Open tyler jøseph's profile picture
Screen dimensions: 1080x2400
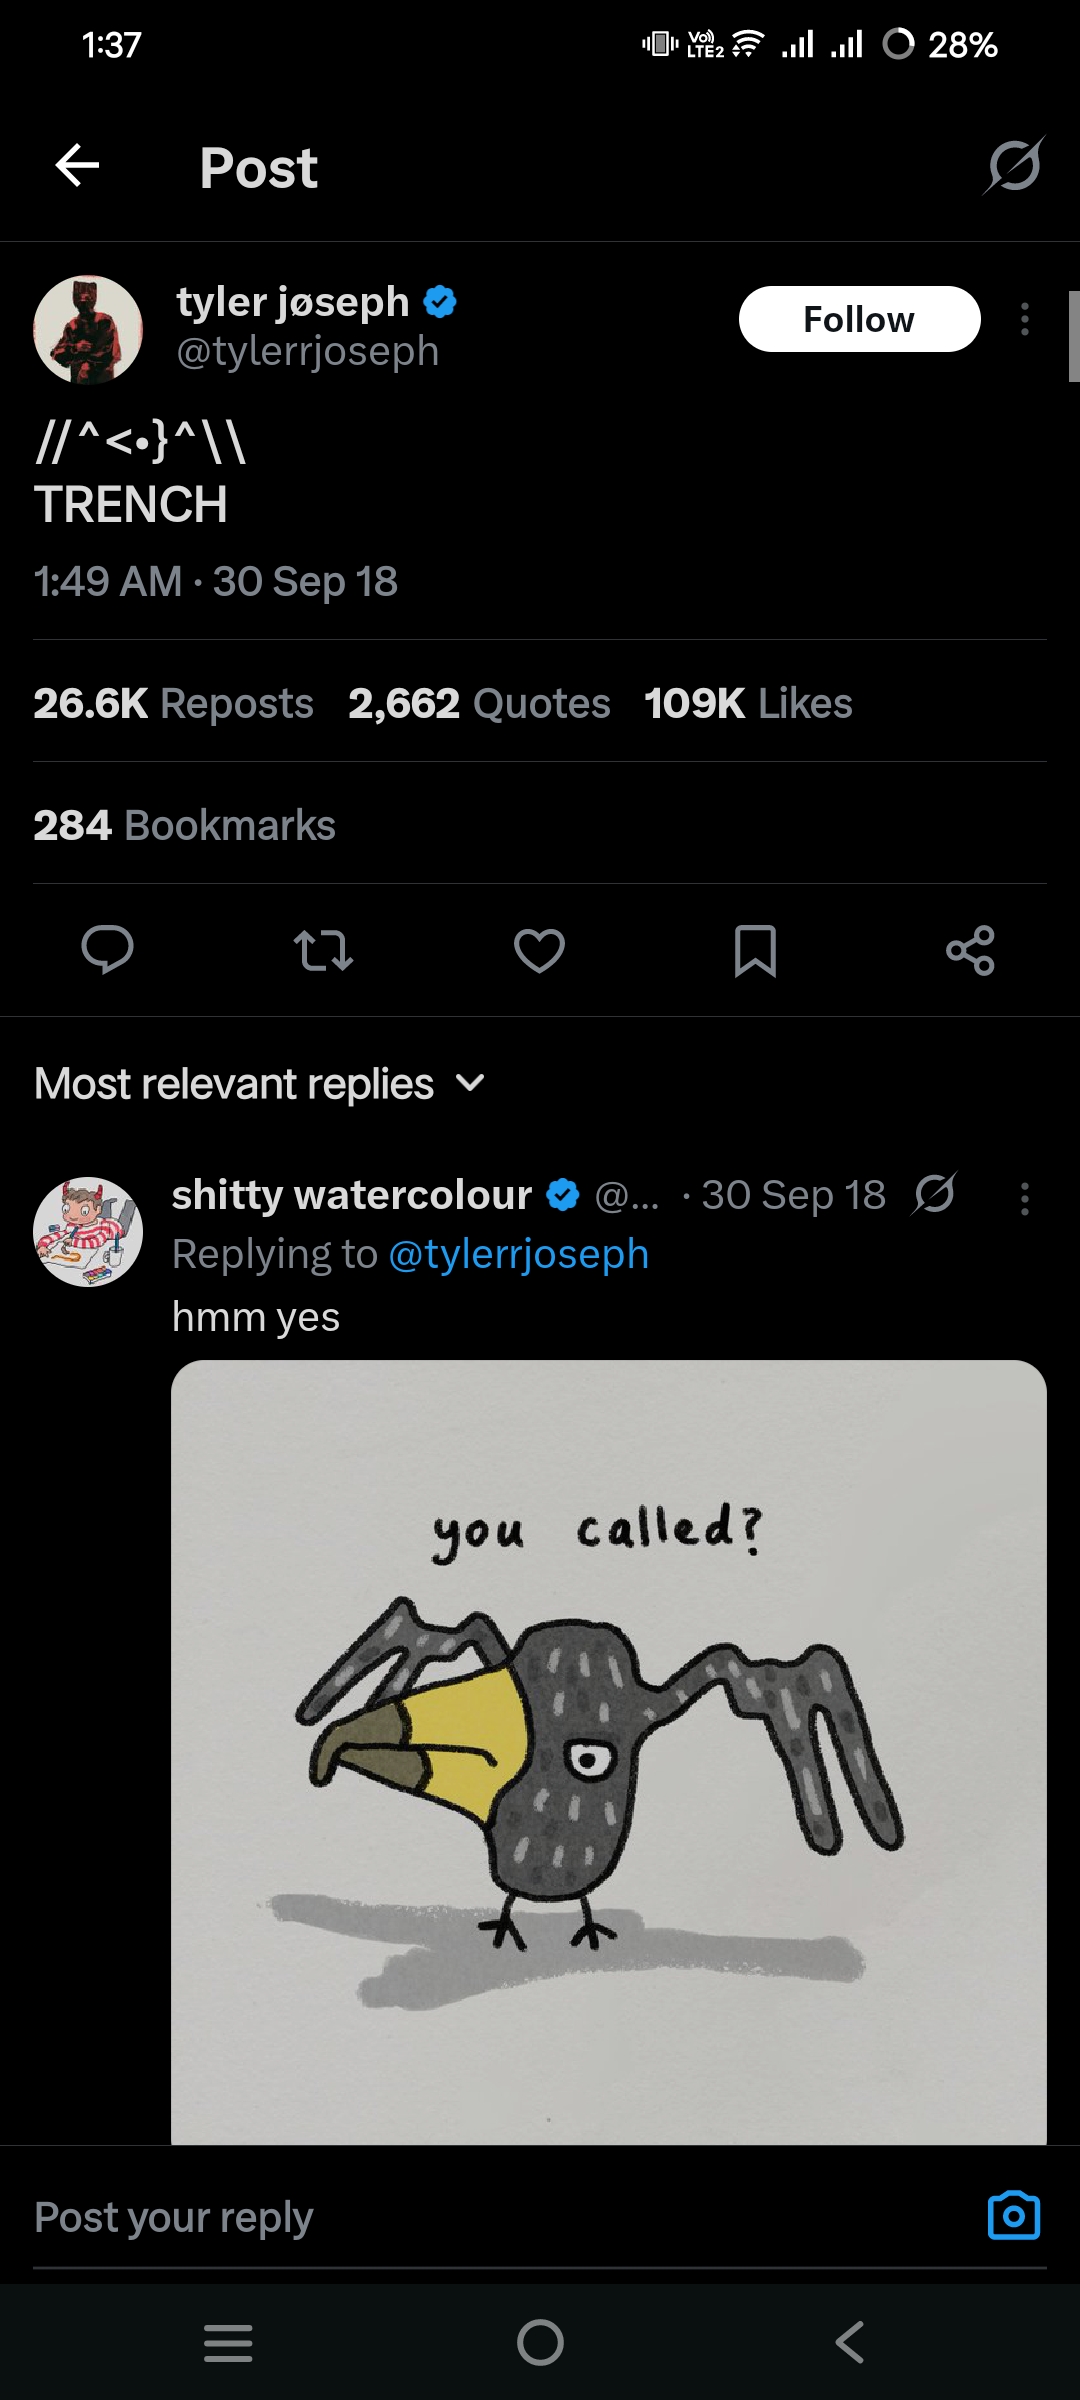coord(88,329)
